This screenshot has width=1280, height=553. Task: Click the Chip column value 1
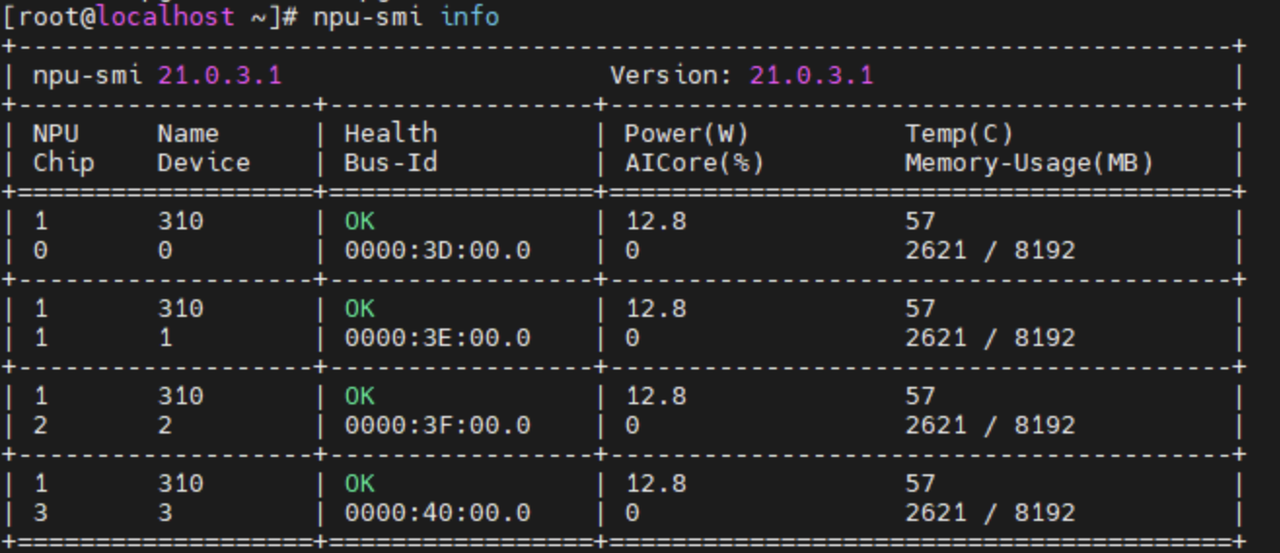40,339
